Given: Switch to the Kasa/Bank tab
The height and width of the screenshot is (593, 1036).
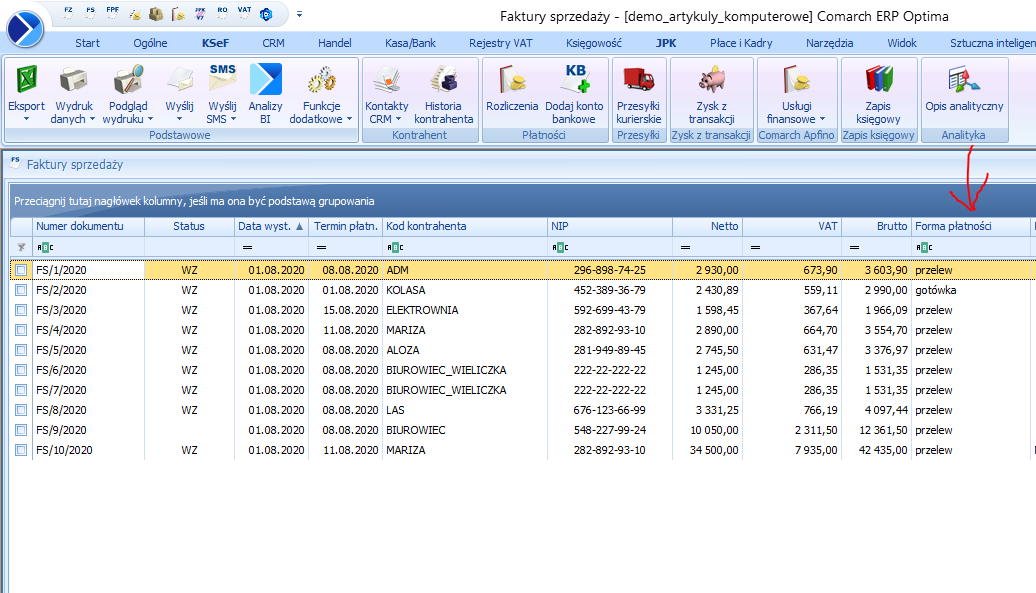Looking at the screenshot, I should (410, 43).
